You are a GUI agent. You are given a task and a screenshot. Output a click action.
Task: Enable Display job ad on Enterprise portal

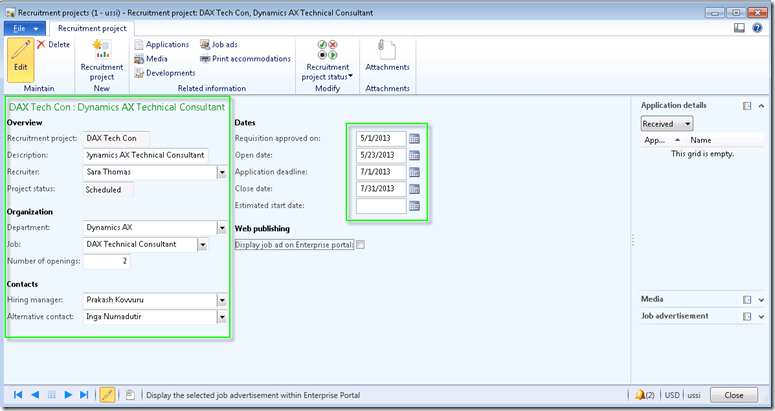pos(361,244)
